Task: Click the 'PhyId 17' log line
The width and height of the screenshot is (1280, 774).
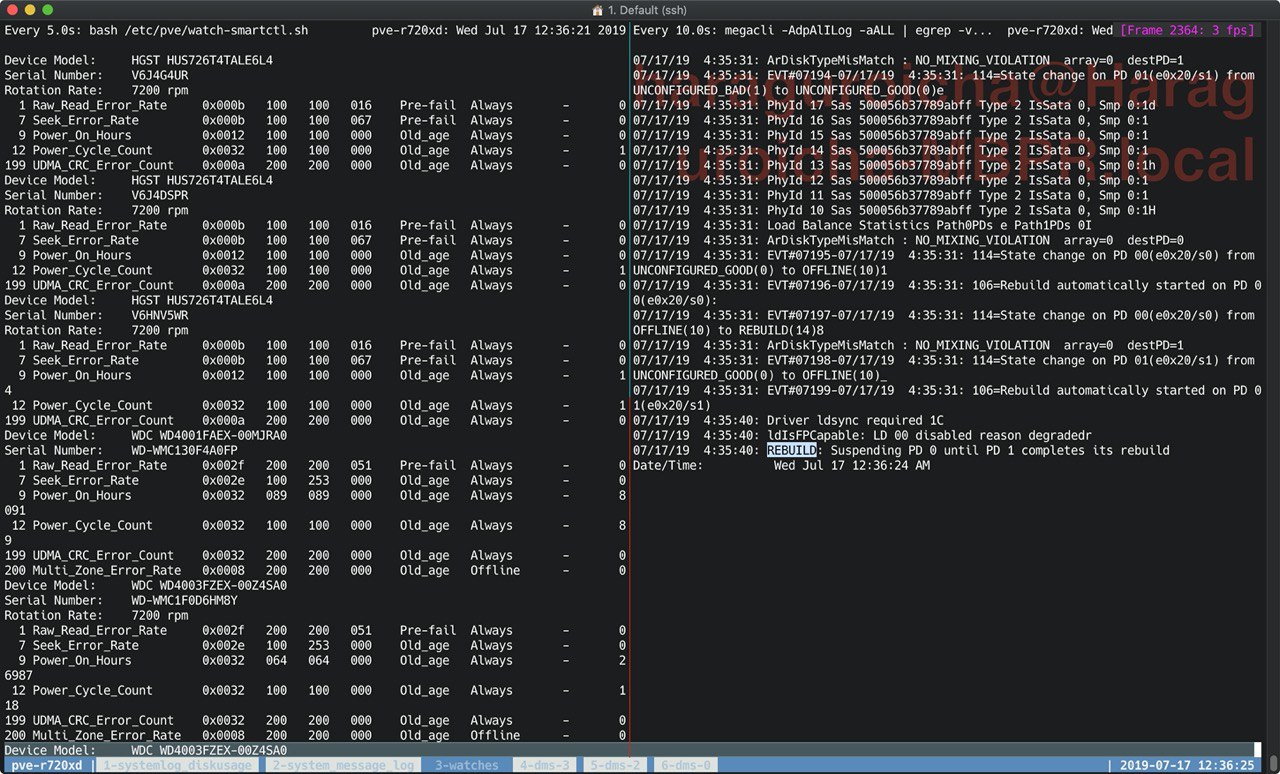Action: pos(894,105)
